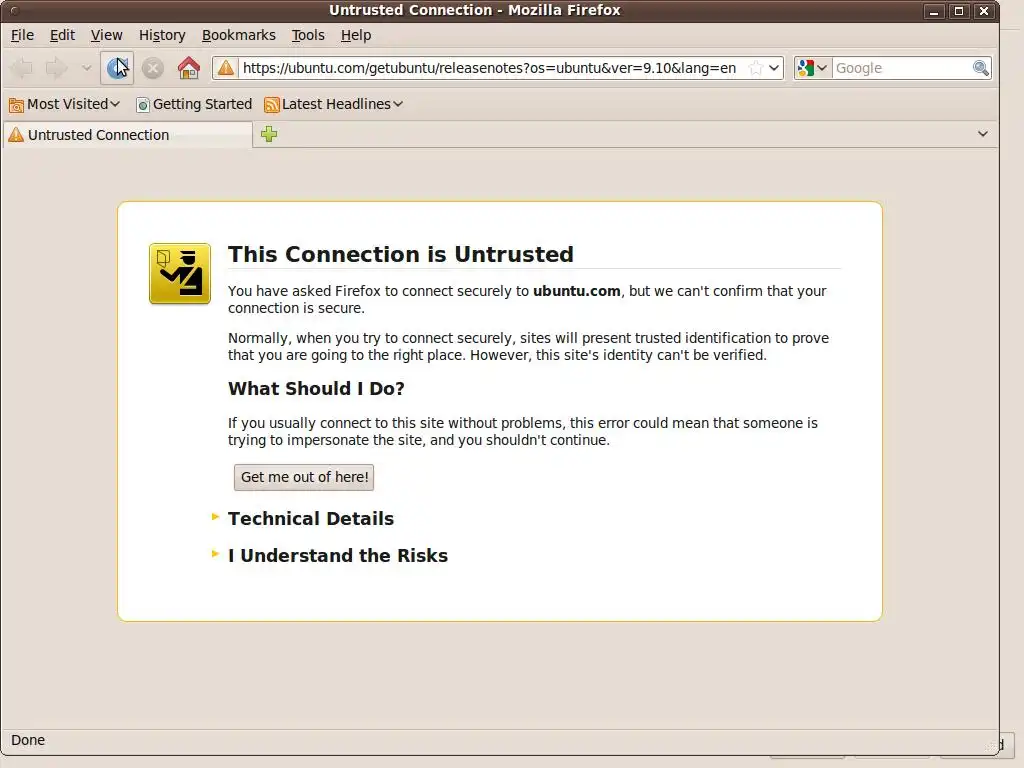The image size is (1024, 768).
Task: Open the Getting Started bookmark
Action: pos(194,104)
